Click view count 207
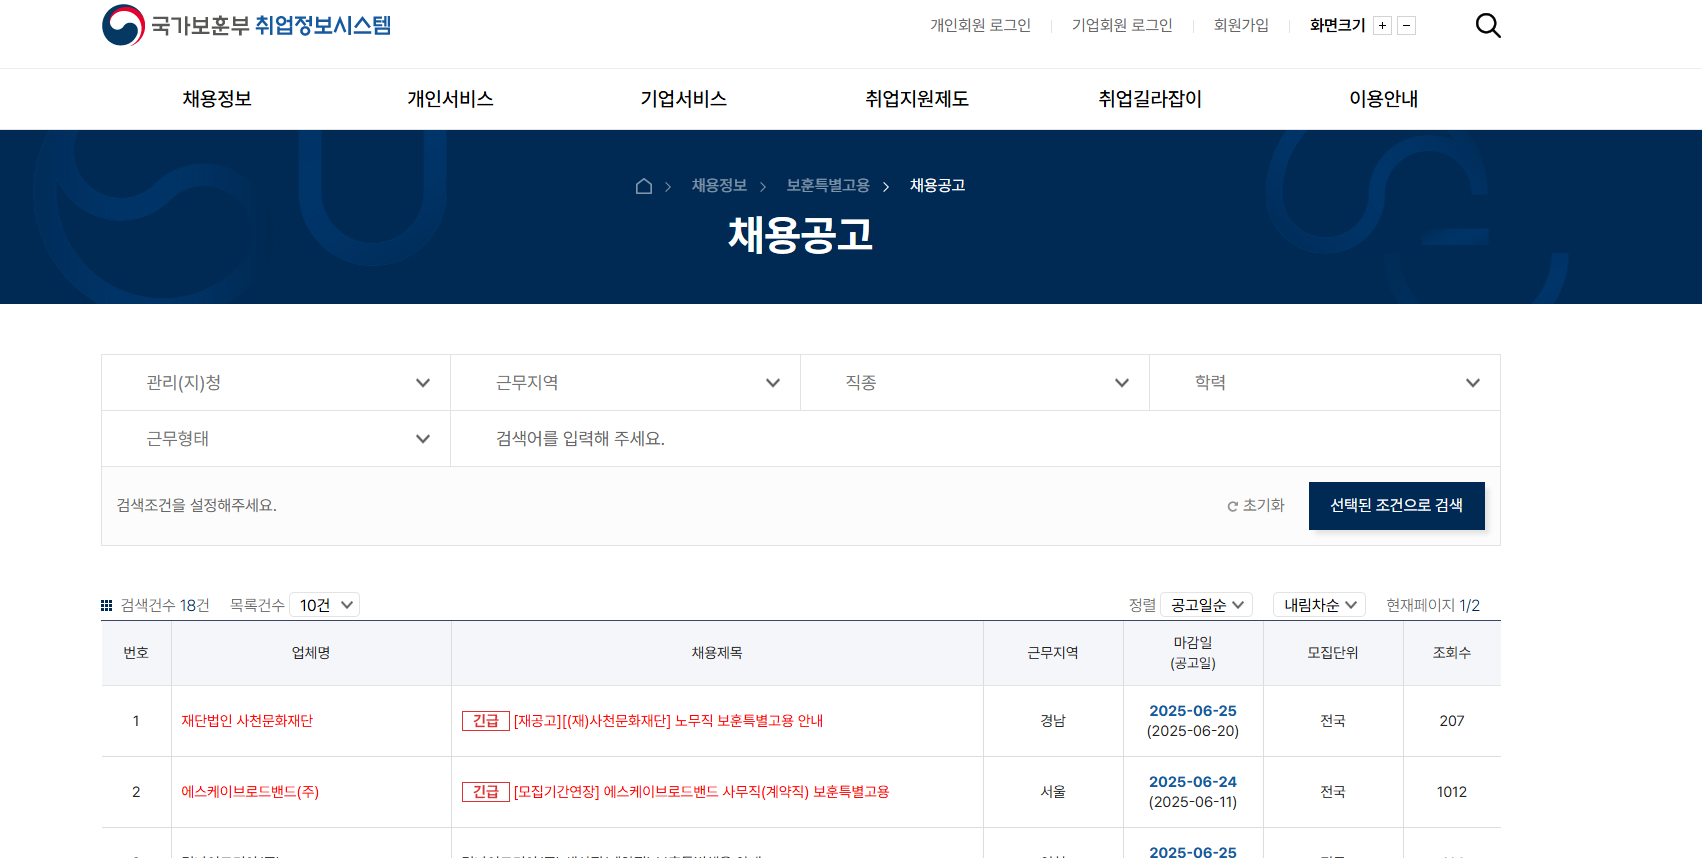1702x858 pixels. tap(1452, 721)
